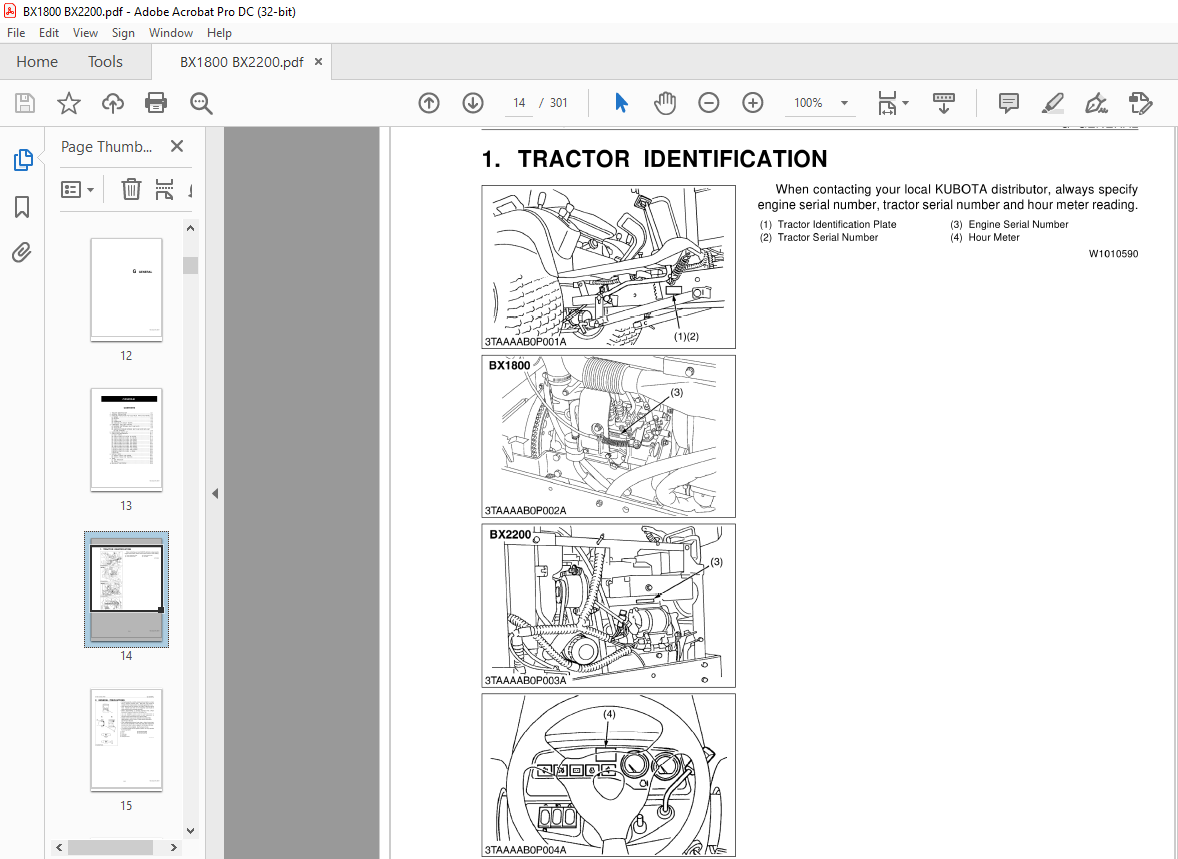Close the Page Thumbnails panel
Image resolution: width=1178 pixels, height=859 pixels.
tap(177, 147)
